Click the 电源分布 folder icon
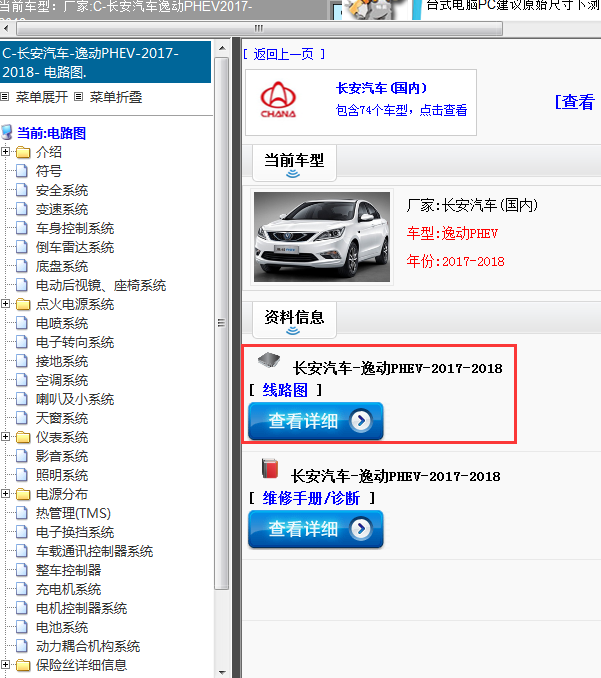The image size is (601, 678). (x=23, y=494)
